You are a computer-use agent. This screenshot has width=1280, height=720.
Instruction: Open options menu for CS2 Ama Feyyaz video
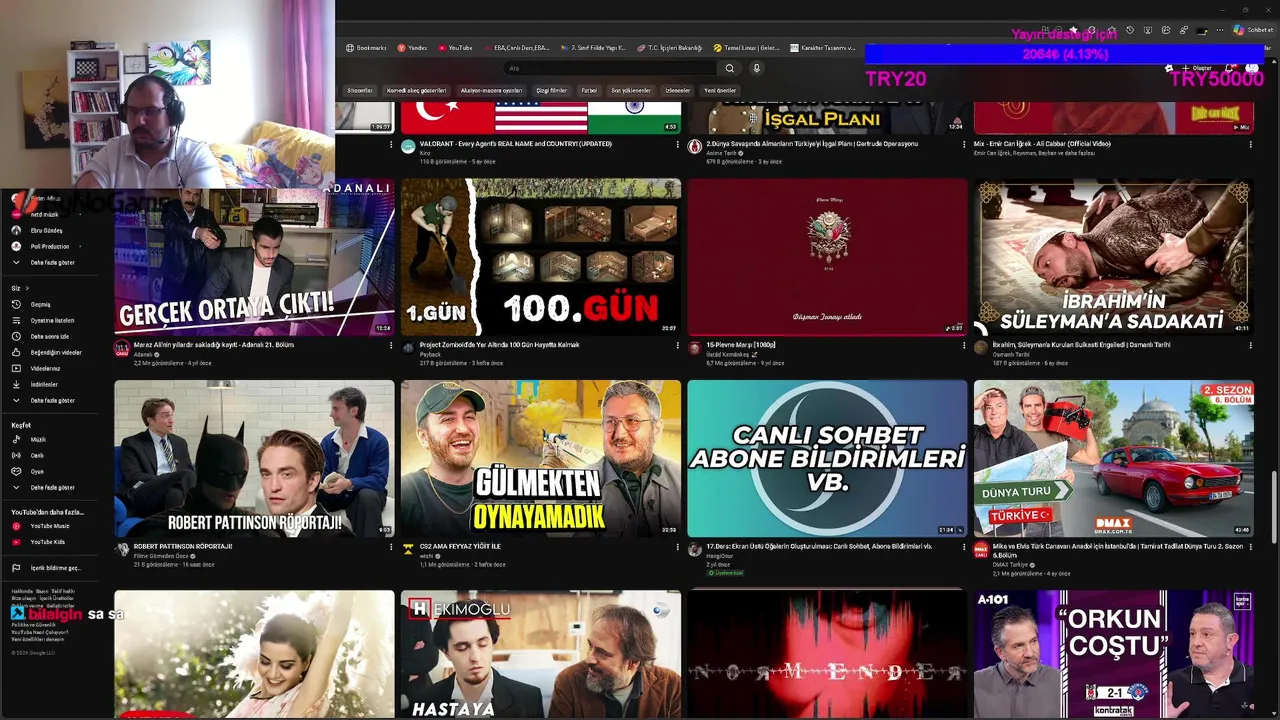click(x=677, y=547)
